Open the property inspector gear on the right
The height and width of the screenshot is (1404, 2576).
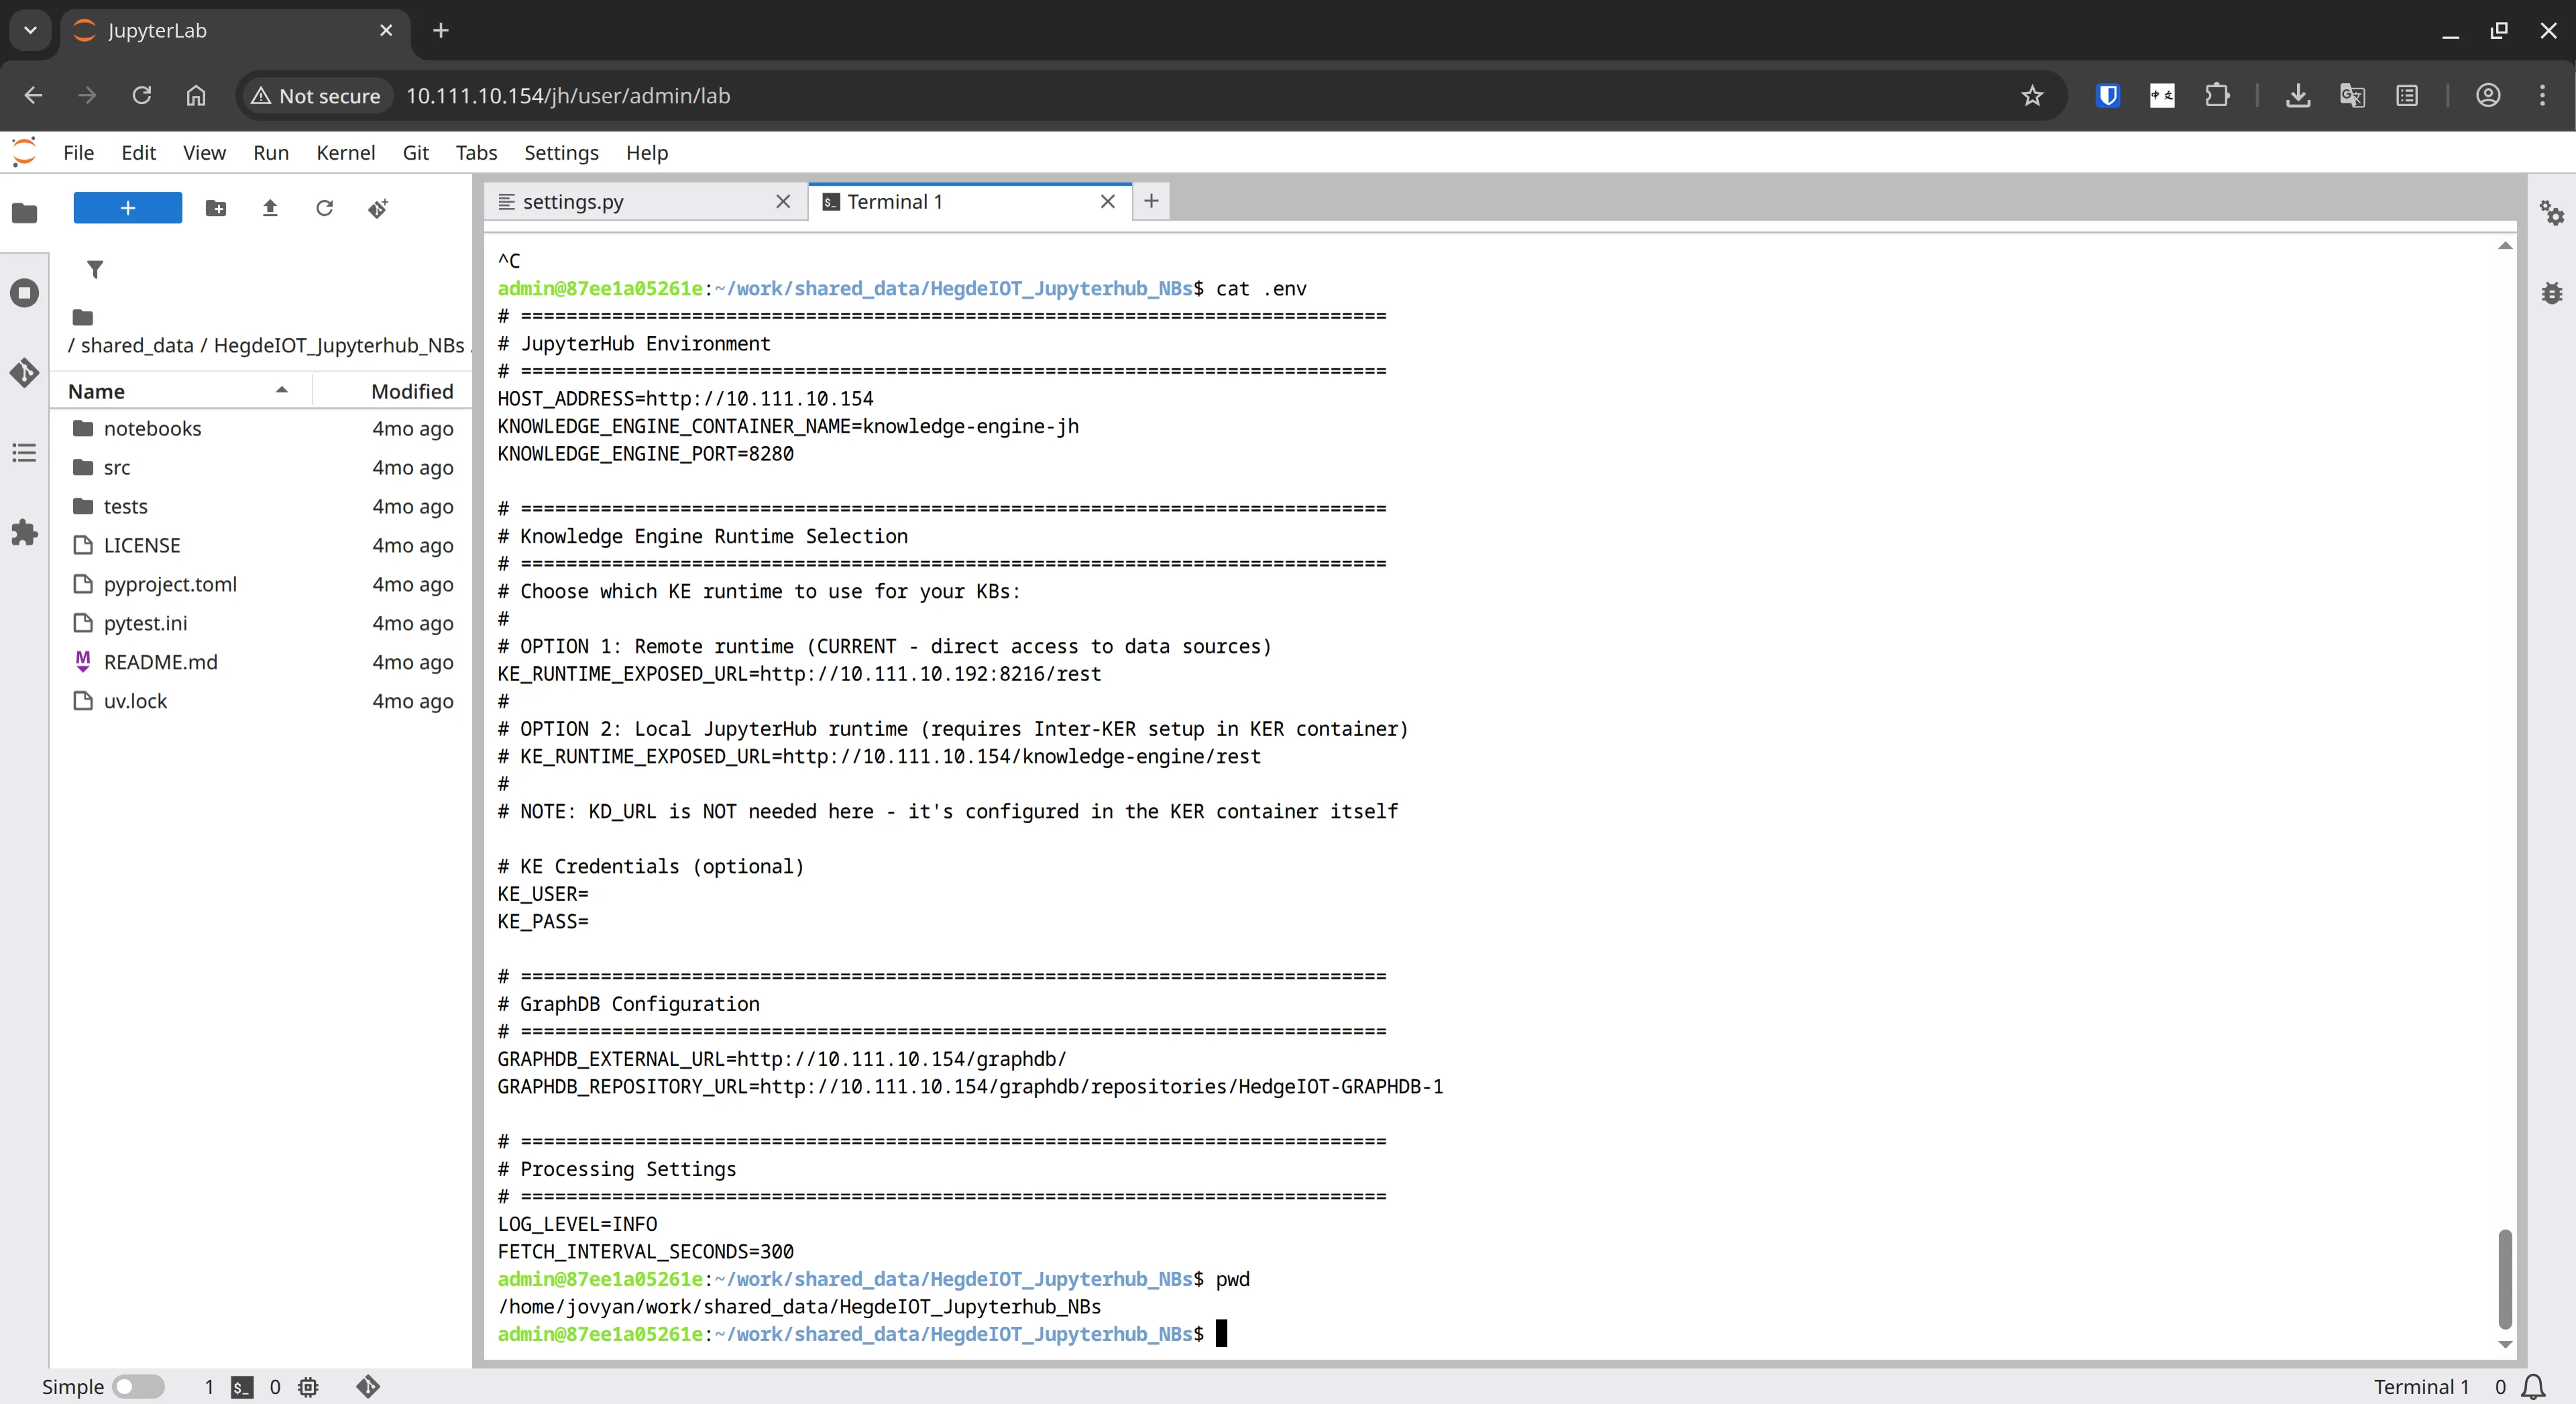click(2552, 213)
